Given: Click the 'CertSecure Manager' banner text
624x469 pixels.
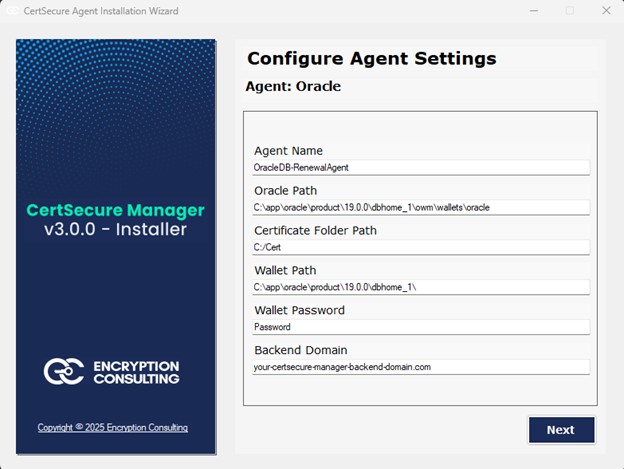Looking at the screenshot, I should [x=115, y=210].
